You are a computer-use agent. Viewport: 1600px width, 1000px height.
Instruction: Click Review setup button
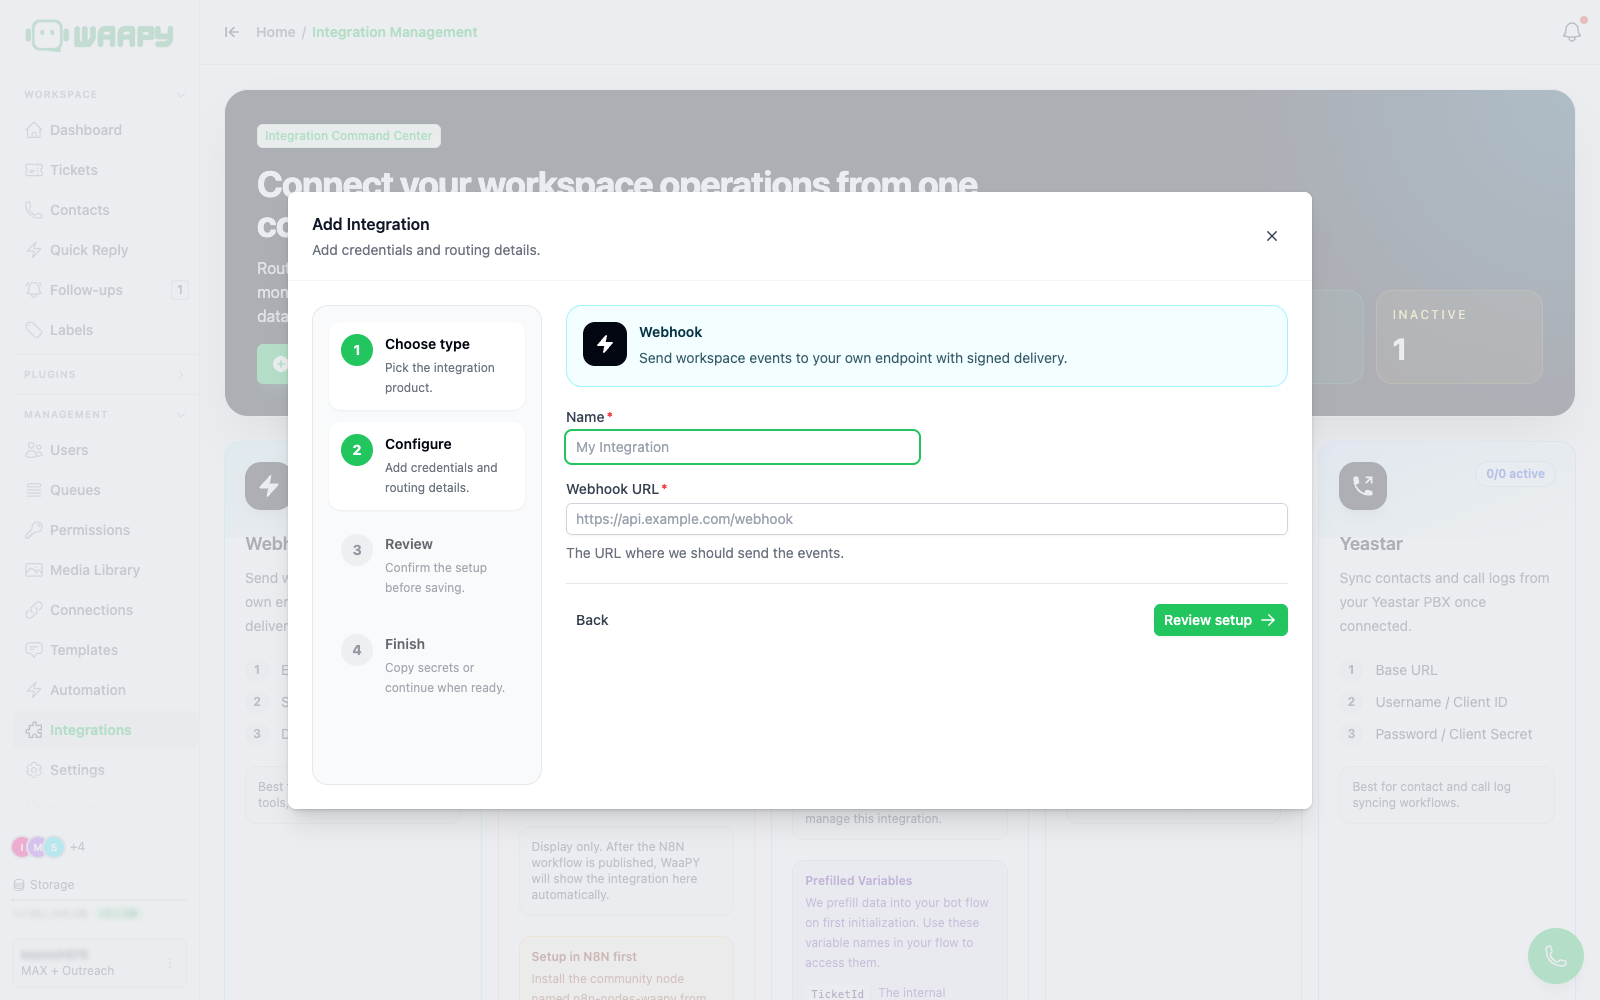(1220, 620)
